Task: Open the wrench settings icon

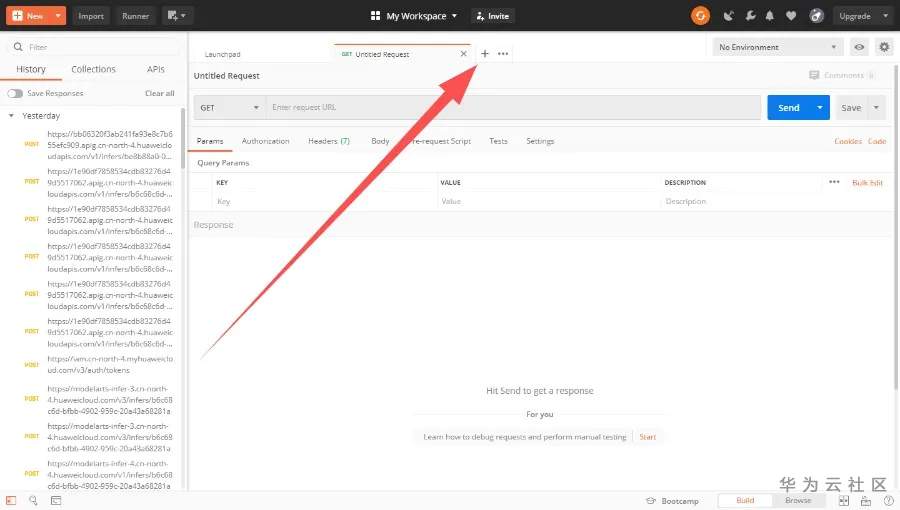Action: 750,16
